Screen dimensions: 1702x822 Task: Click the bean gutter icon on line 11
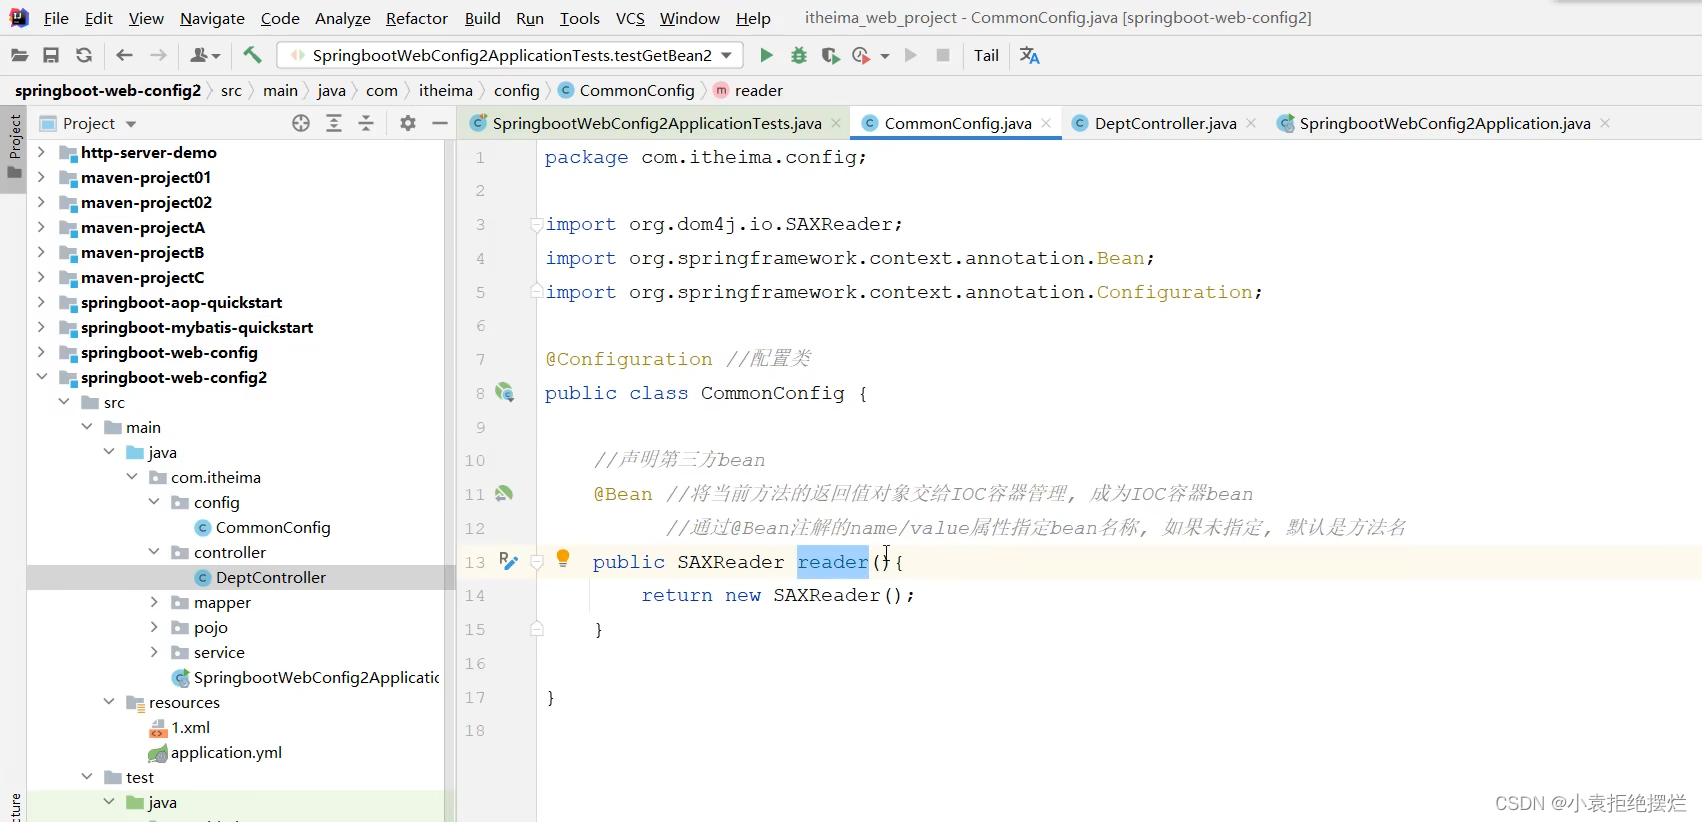click(x=504, y=493)
